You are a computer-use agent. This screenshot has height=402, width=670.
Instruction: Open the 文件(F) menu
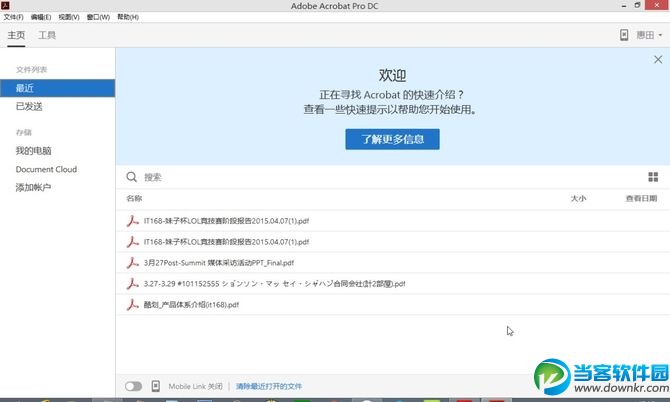point(14,17)
